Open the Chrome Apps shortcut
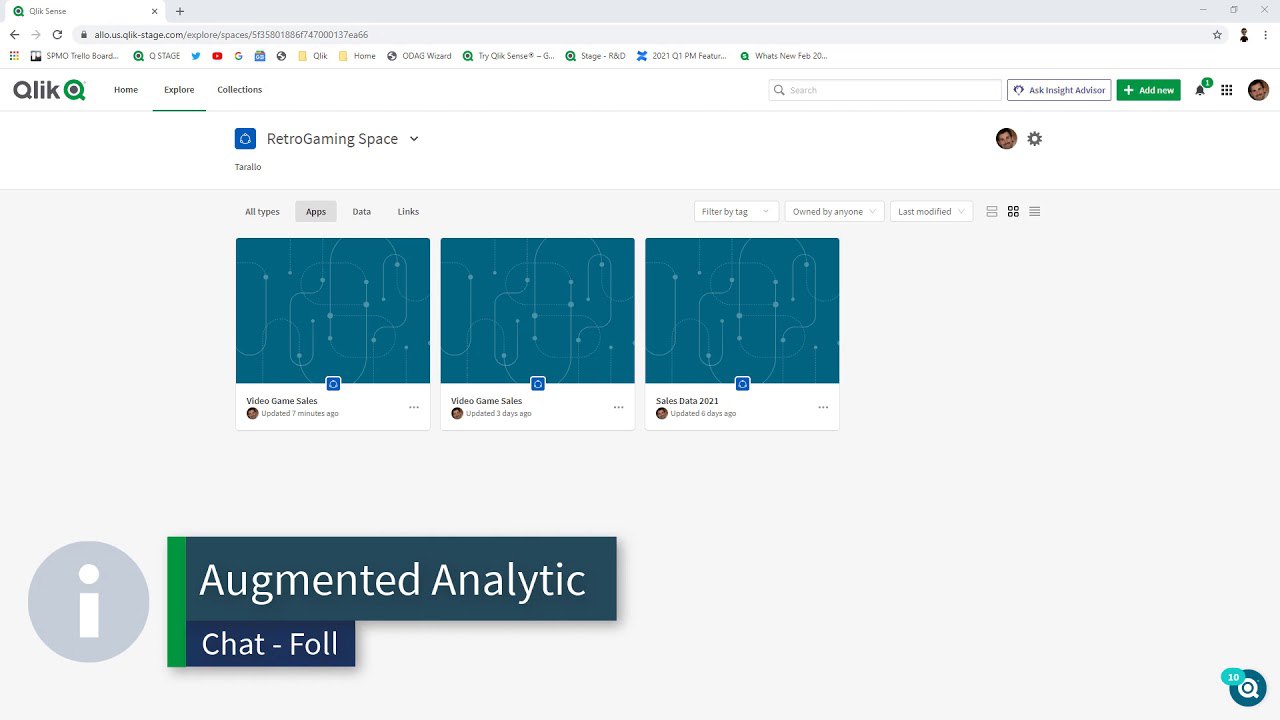Screen dimensions: 1280x720 [x=14, y=56]
